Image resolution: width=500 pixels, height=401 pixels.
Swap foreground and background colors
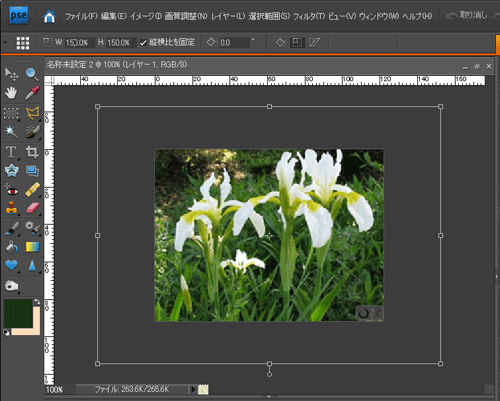(37, 302)
